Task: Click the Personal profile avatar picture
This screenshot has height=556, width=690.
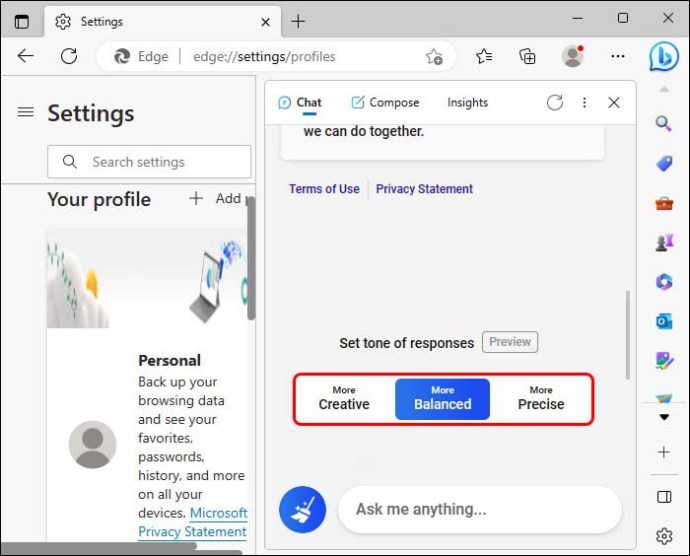Action: (x=92, y=444)
